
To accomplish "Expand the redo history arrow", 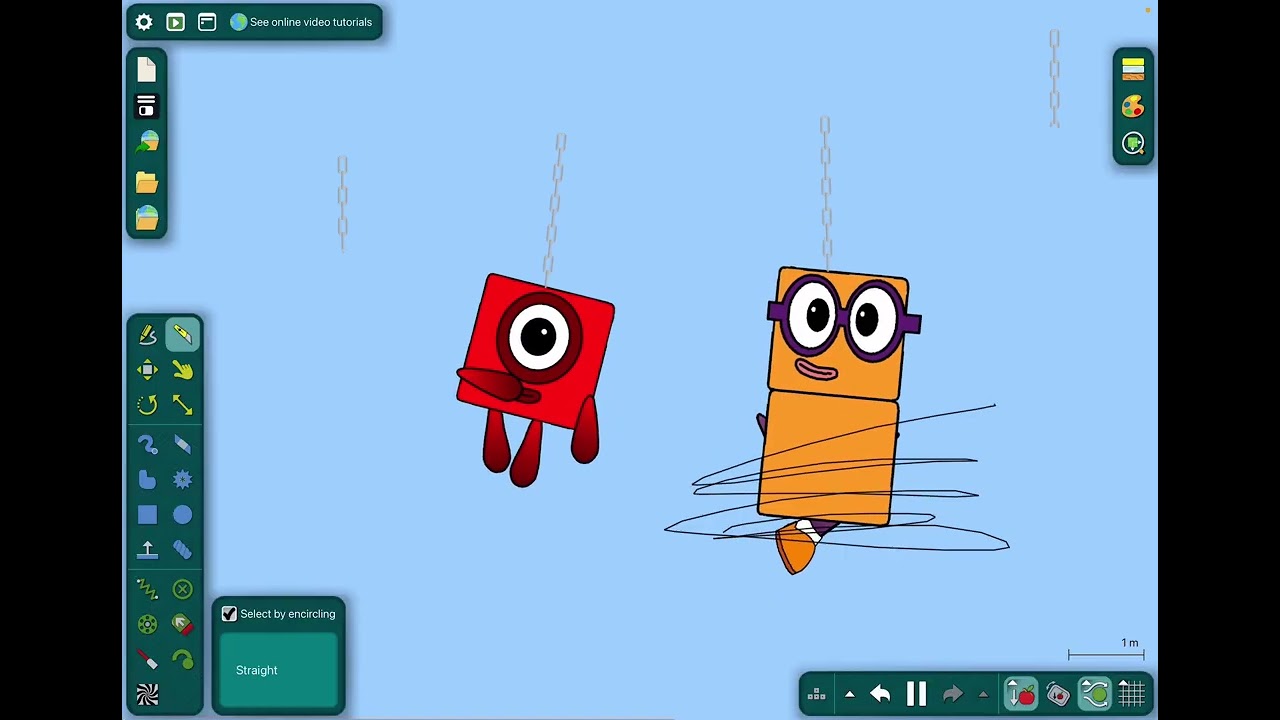I will coord(983,694).
